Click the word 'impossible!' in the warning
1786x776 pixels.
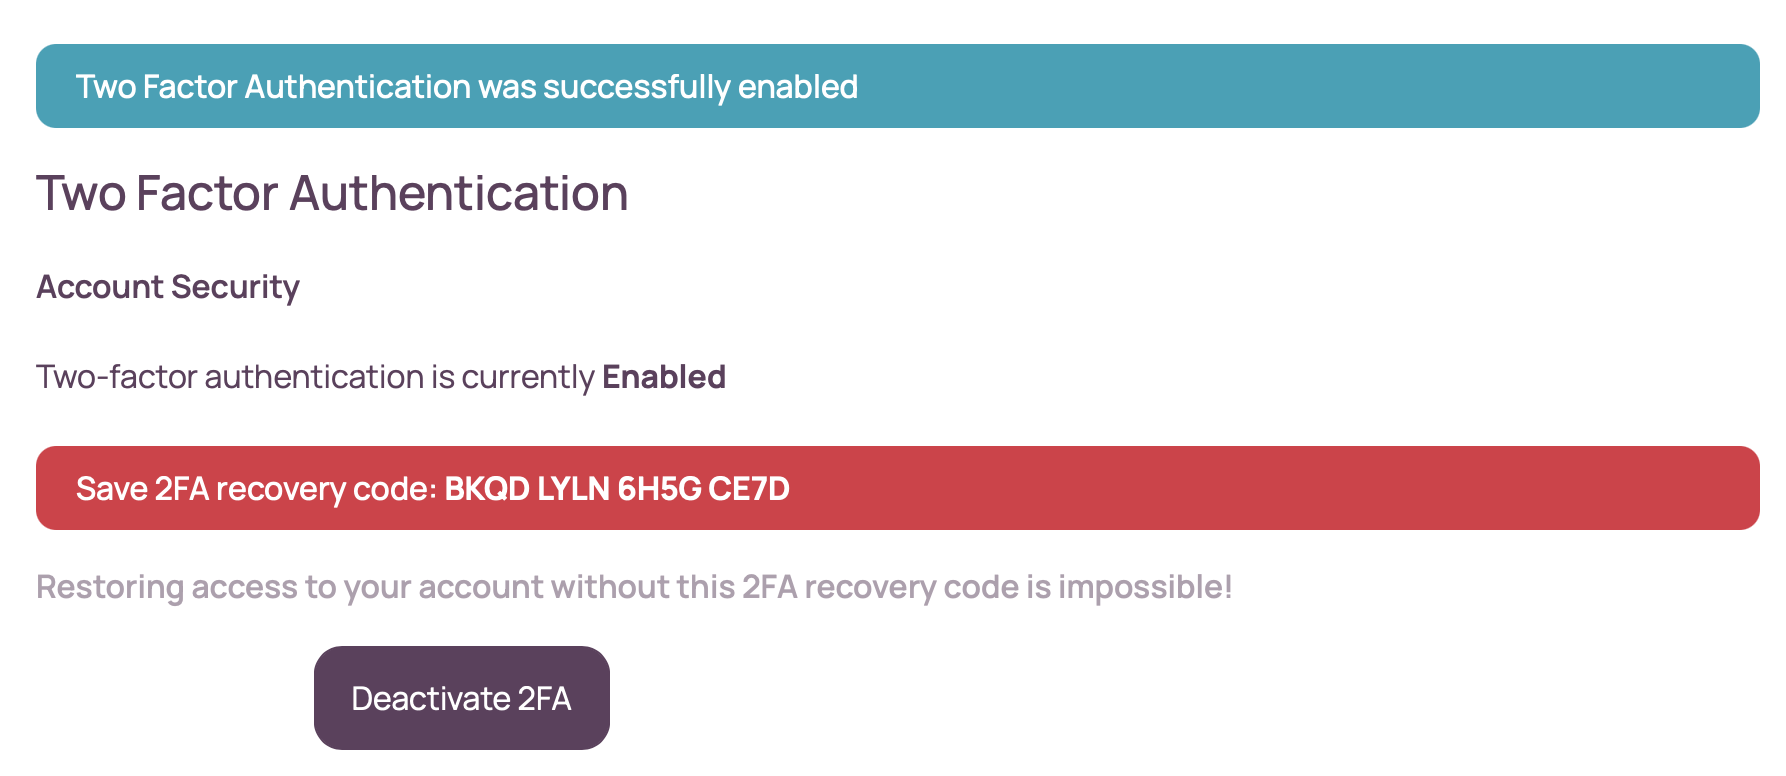(1145, 587)
